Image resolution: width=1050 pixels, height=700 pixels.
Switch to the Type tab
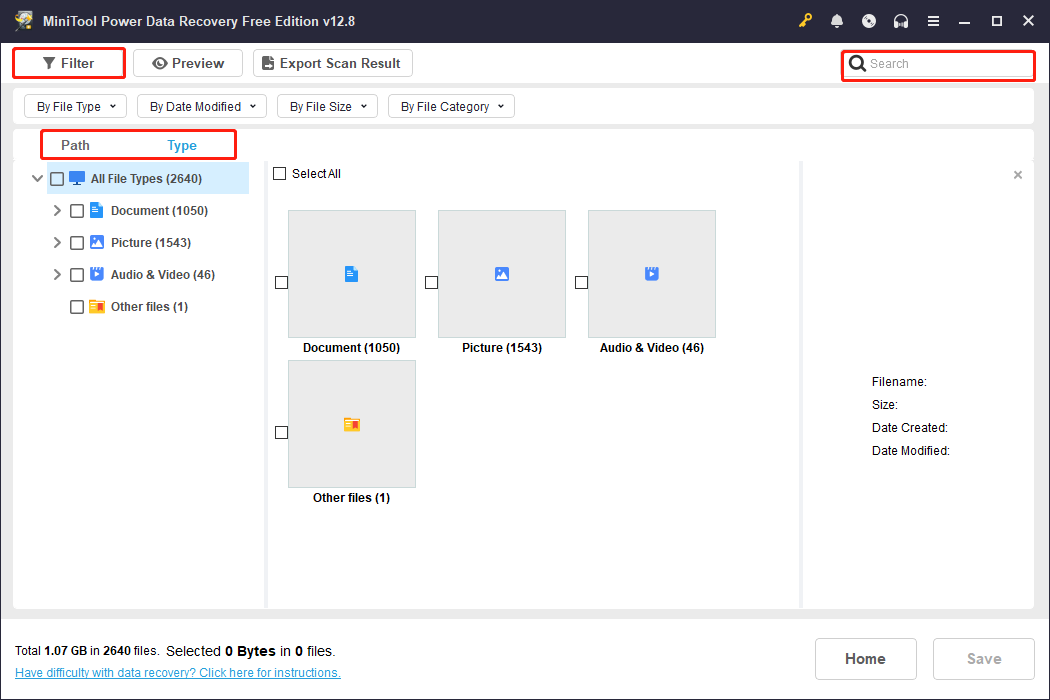click(181, 145)
